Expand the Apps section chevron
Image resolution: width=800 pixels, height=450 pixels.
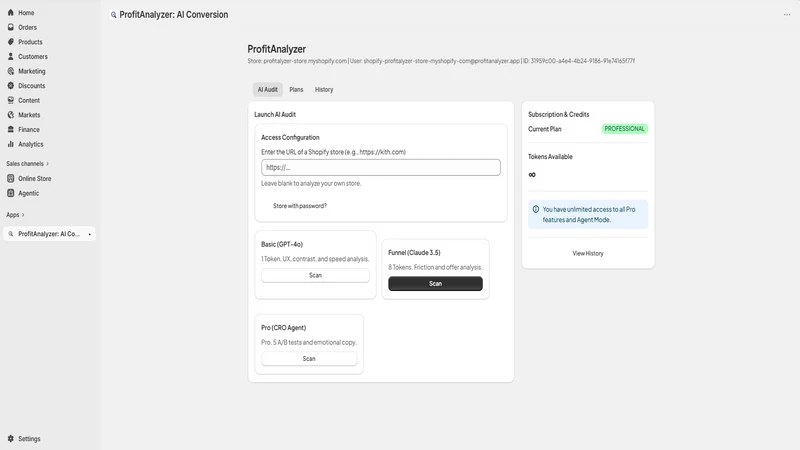[x=23, y=215]
